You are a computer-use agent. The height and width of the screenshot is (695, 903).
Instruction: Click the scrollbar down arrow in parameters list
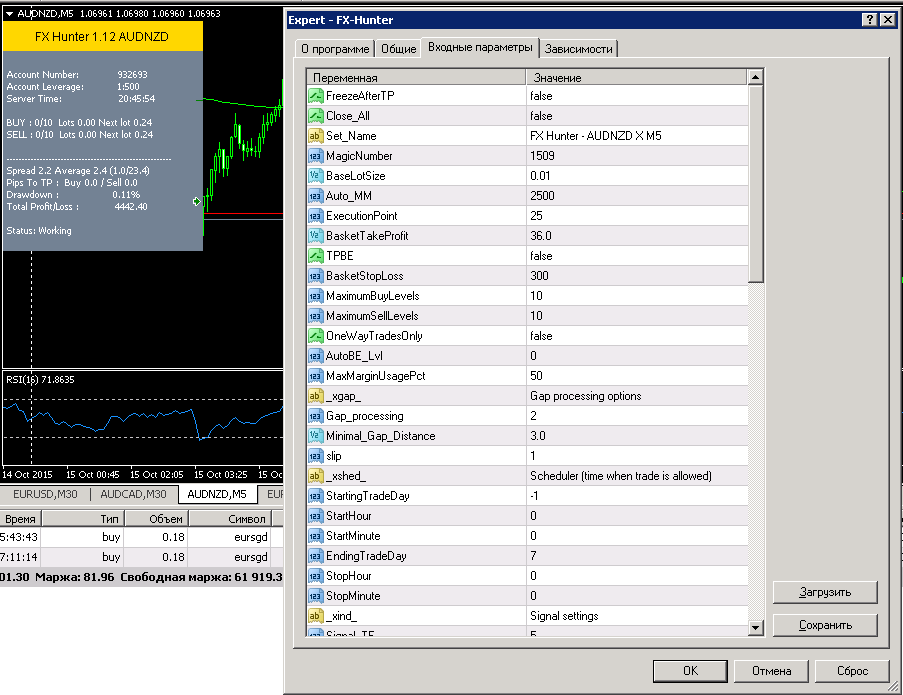pyautogui.click(x=756, y=628)
